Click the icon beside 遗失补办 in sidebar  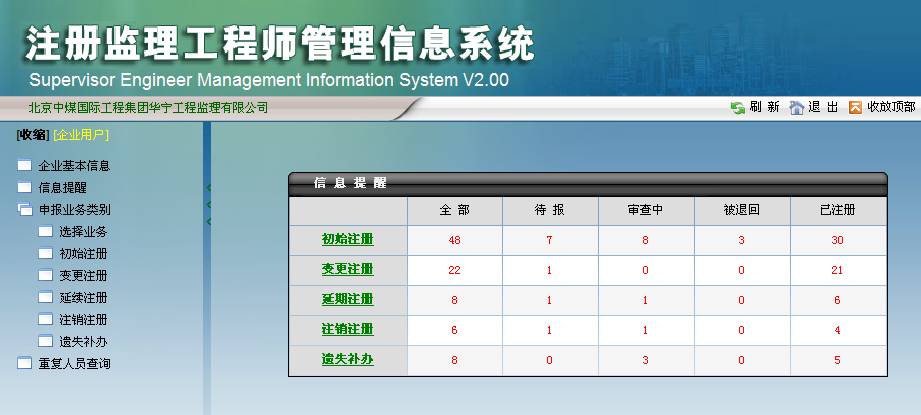click(x=45, y=342)
